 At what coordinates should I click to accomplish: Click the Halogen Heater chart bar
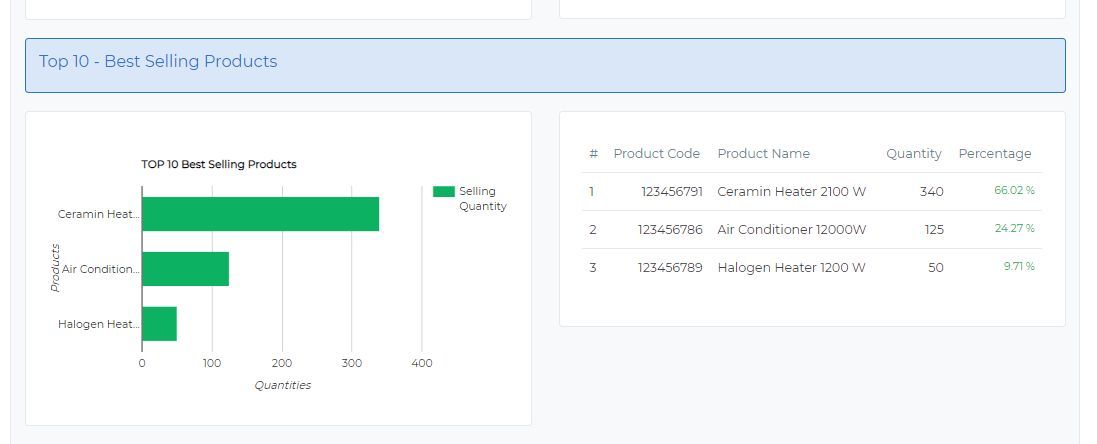(159, 324)
